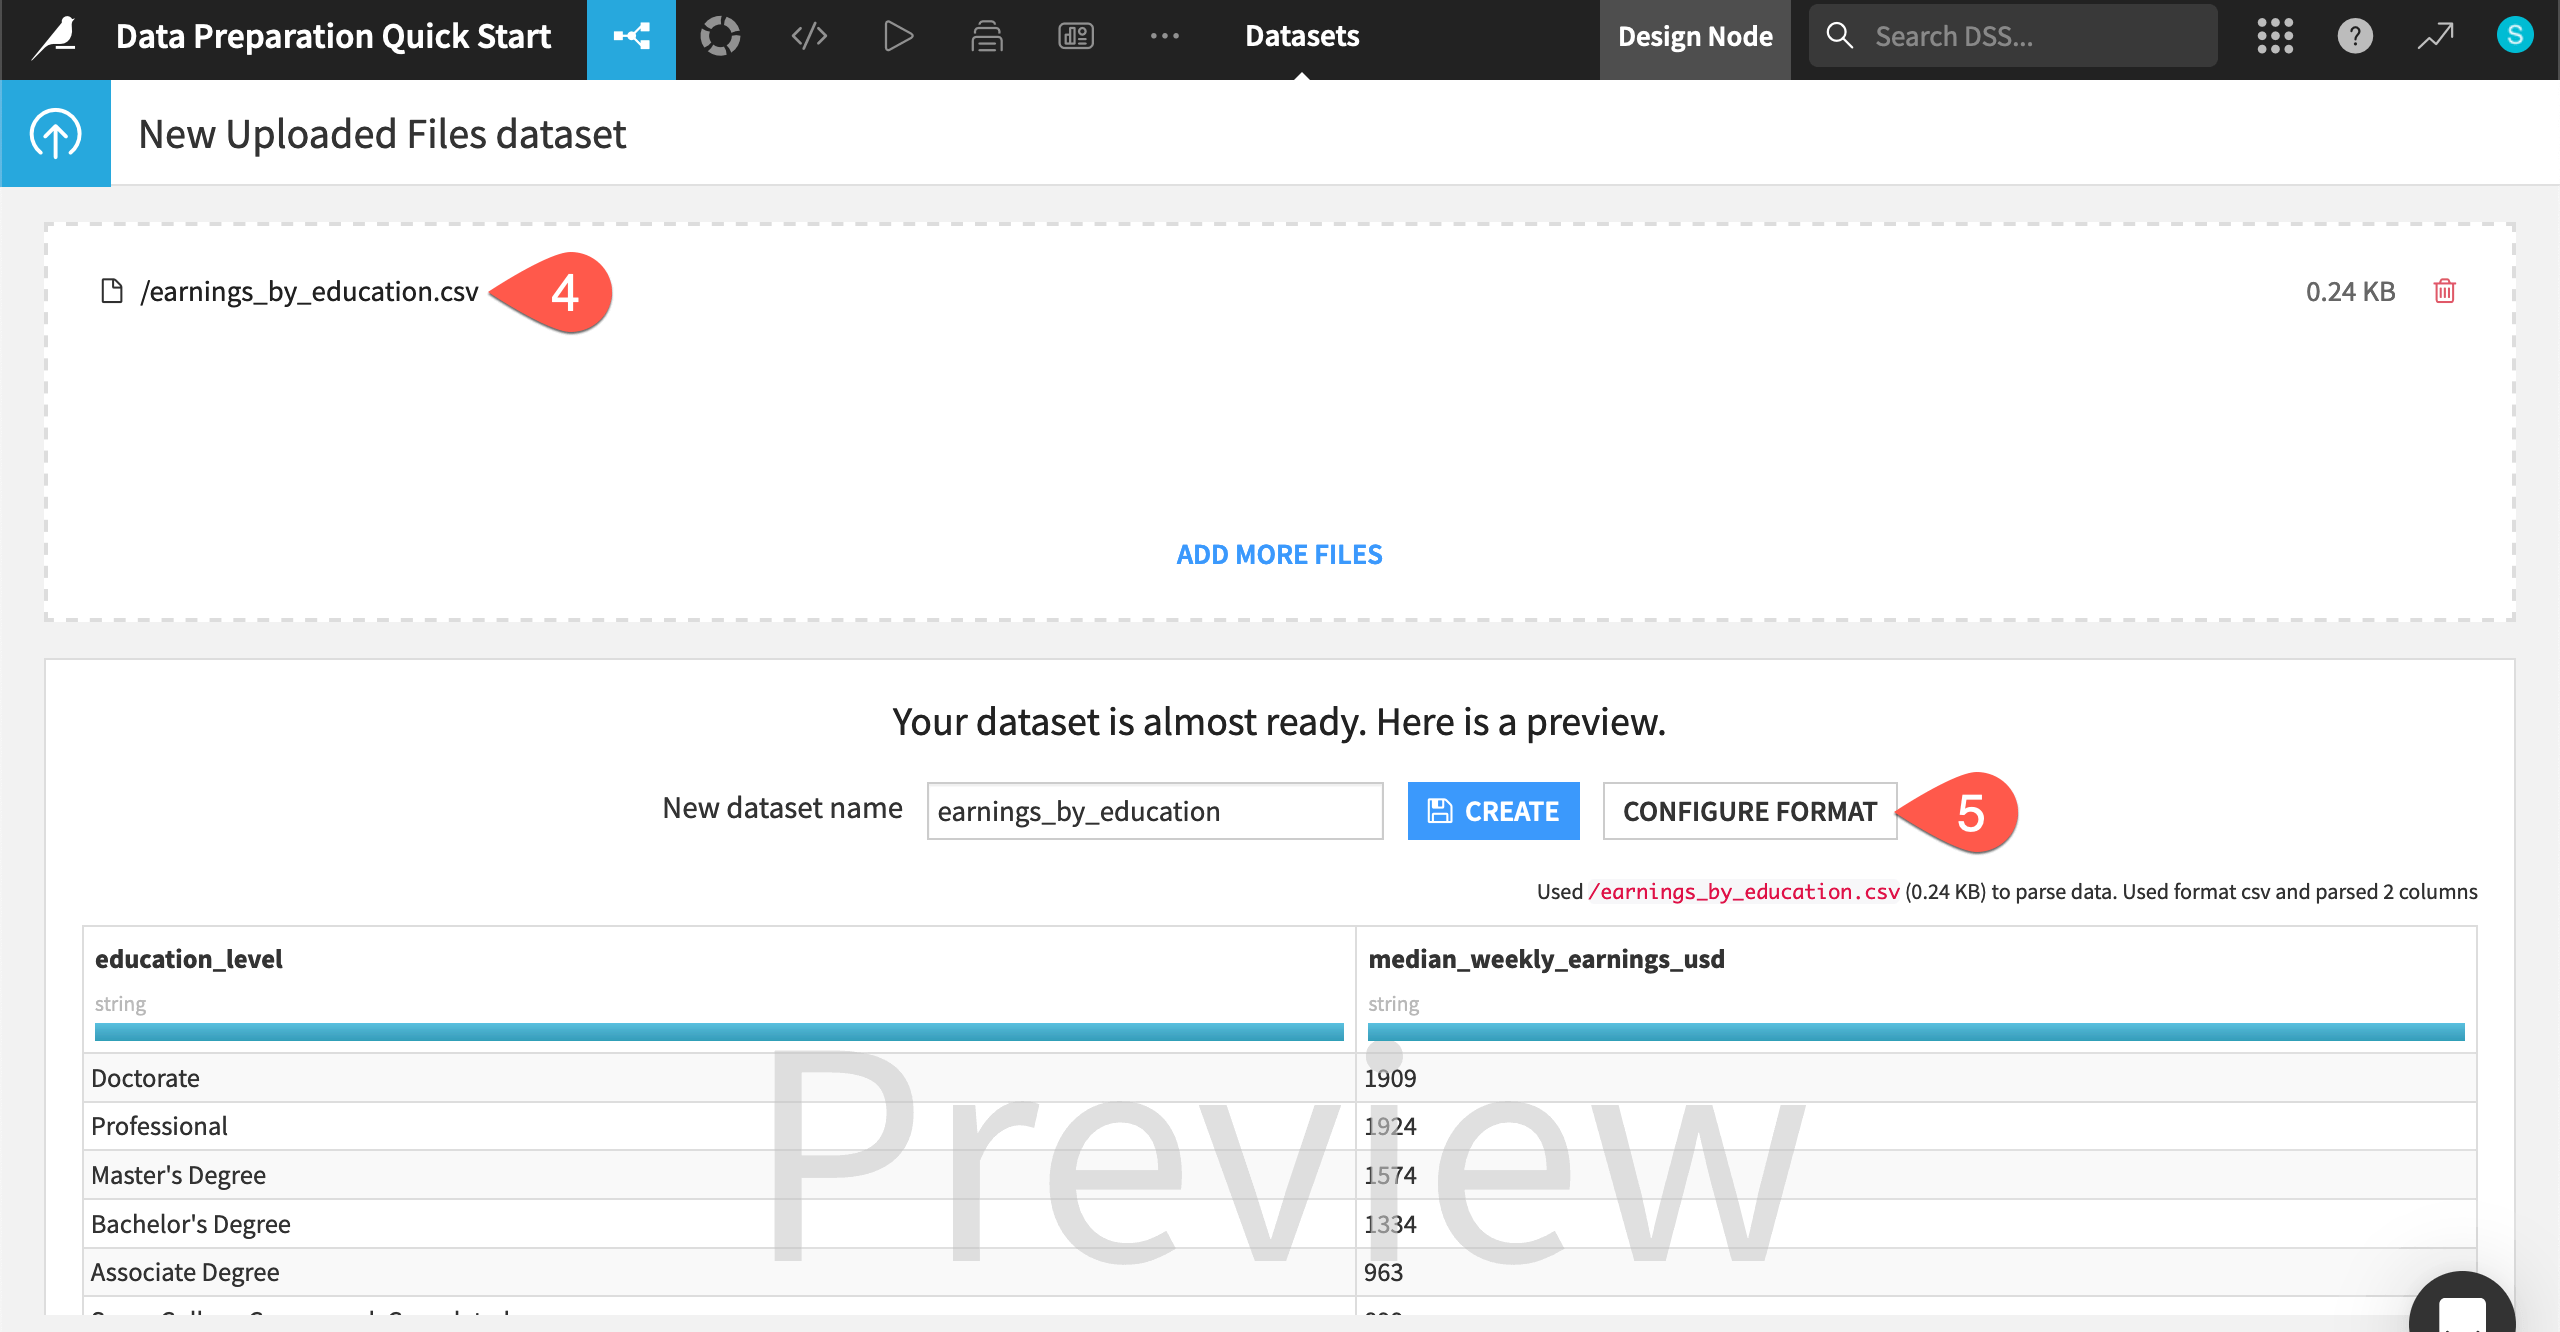
Task: Open the Jobs play icon
Action: pos(897,37)
